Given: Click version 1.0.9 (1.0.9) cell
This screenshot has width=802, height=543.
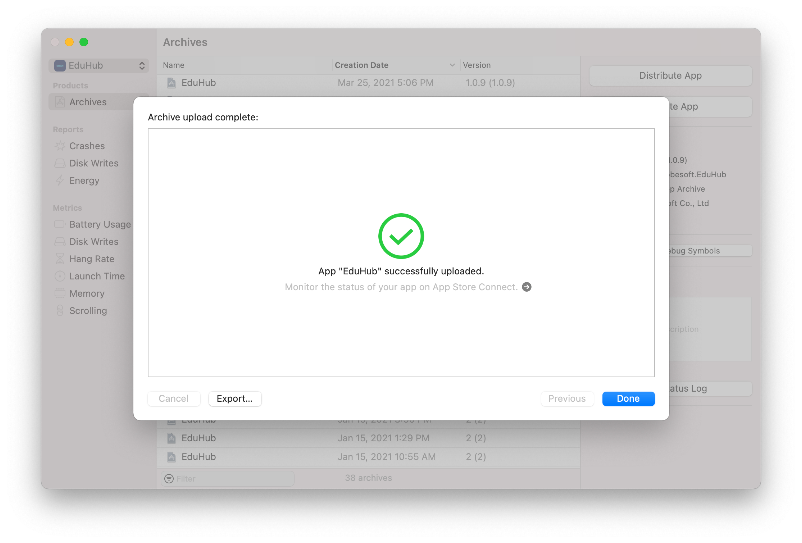Looking at the screenshot, I should click(490, 83).
